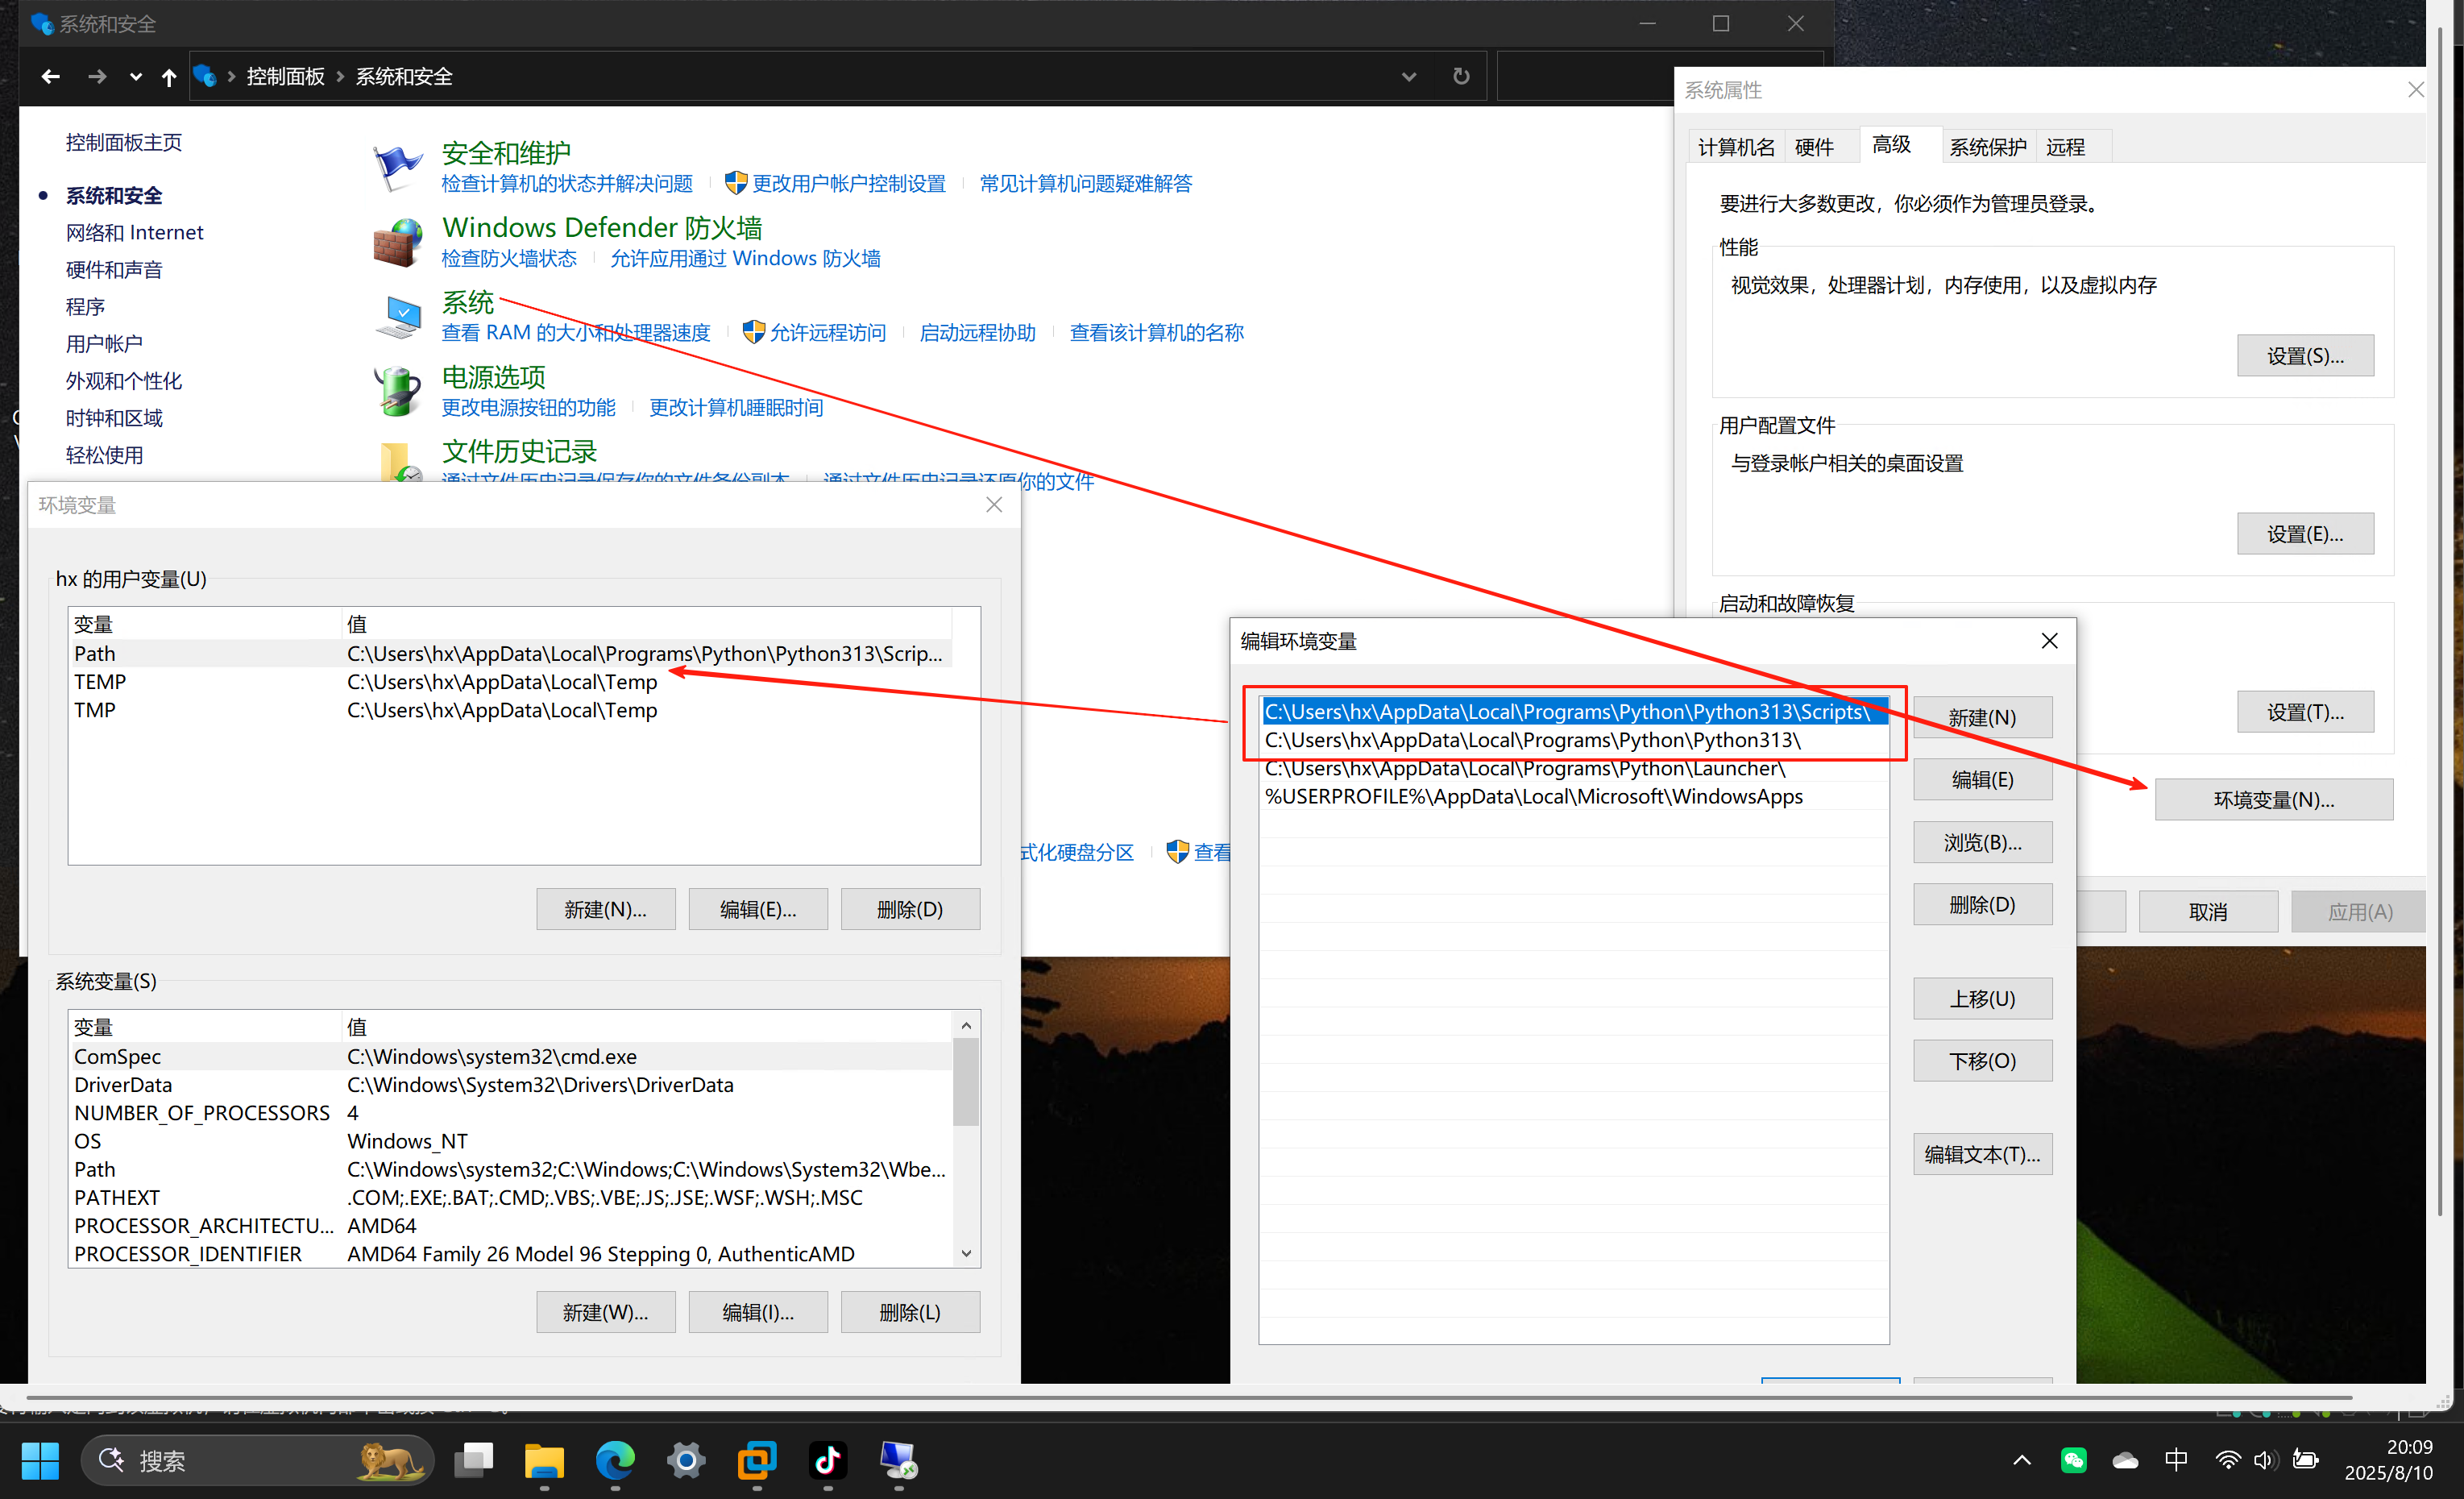Image resolution: width=2464 pixels, height=1499 pixels.
Task: Open Windows Defender 防火墙 heading
Action: [602, 228]
